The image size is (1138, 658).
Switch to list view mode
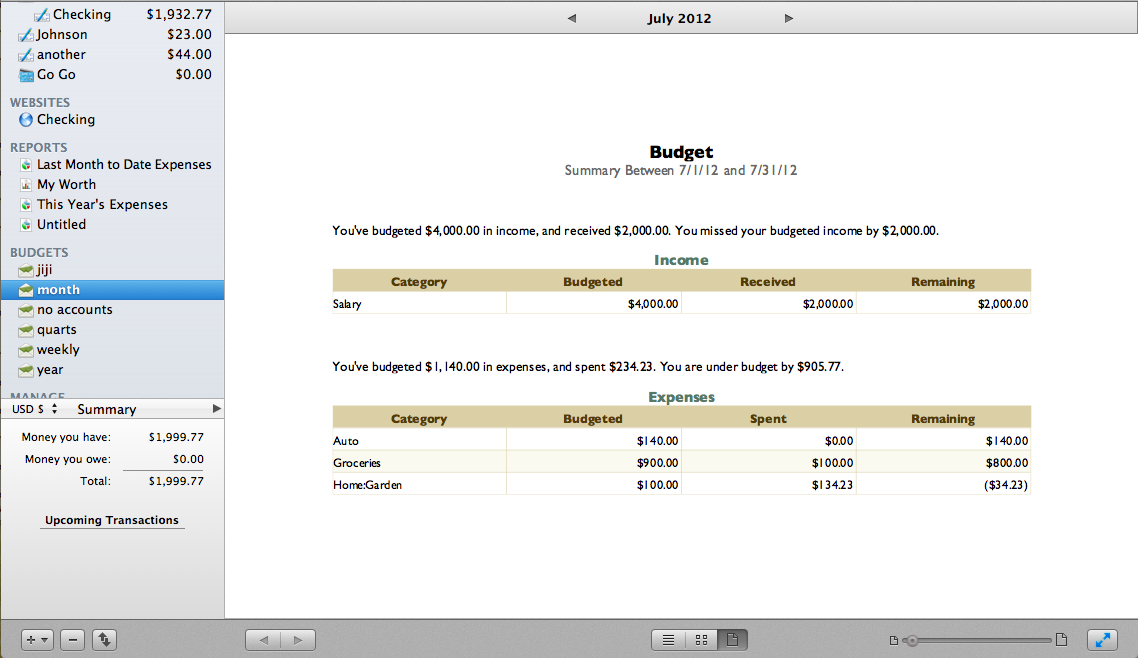668,640
